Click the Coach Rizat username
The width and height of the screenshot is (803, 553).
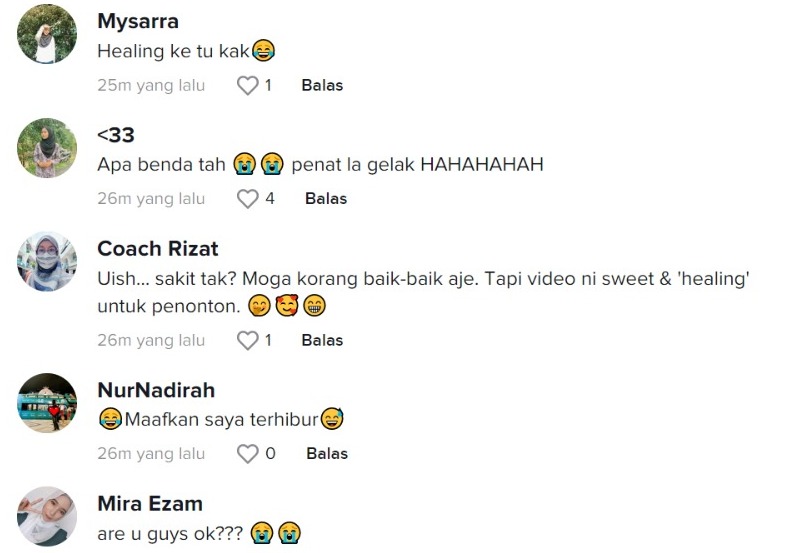tap(158, 249)
